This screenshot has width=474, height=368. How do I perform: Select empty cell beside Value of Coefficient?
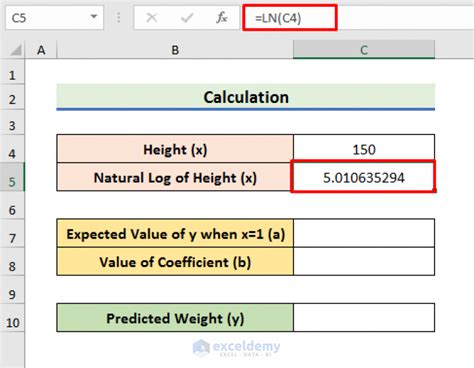364,261
